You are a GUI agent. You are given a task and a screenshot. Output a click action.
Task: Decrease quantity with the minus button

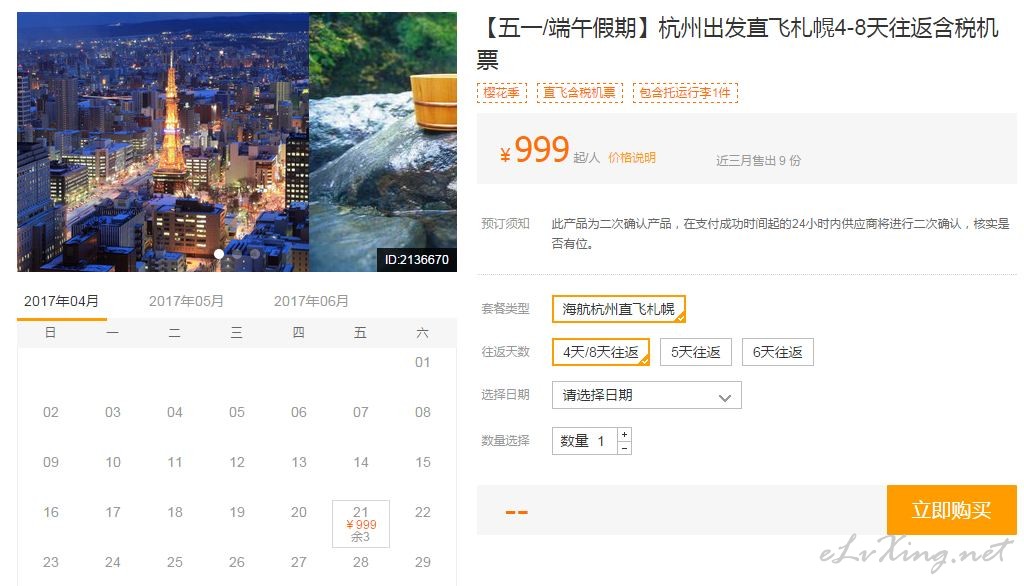tap(624, 448)
